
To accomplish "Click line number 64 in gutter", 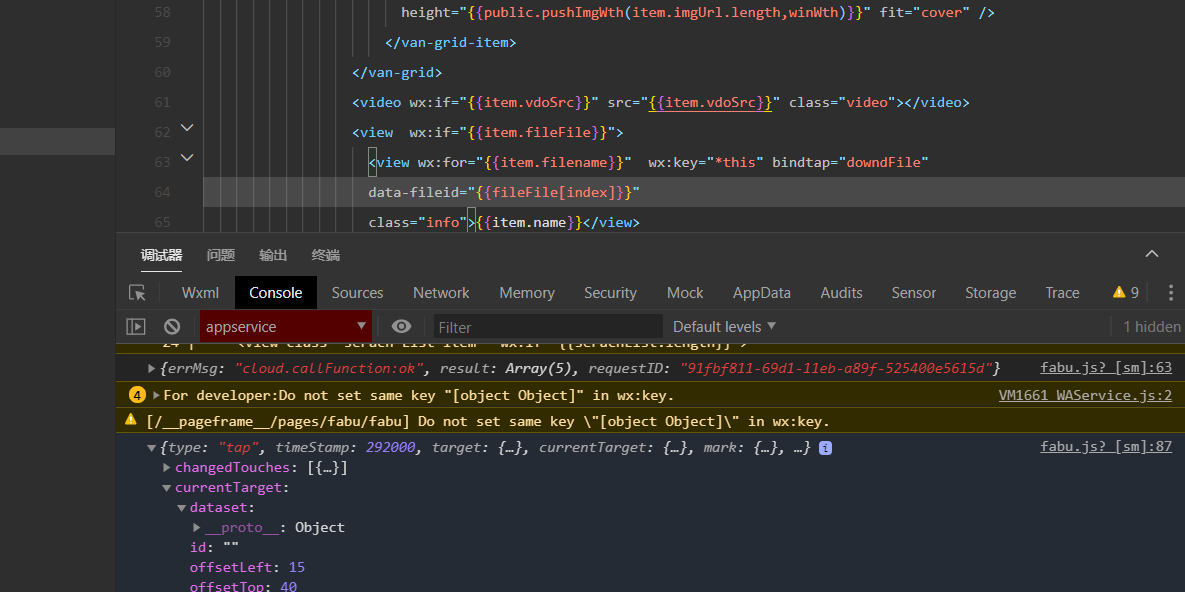I will [x=162, y=192].
